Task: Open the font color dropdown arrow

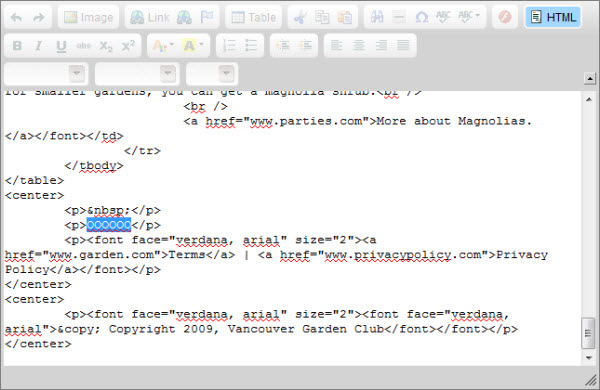Action: [x=171, y=45]
